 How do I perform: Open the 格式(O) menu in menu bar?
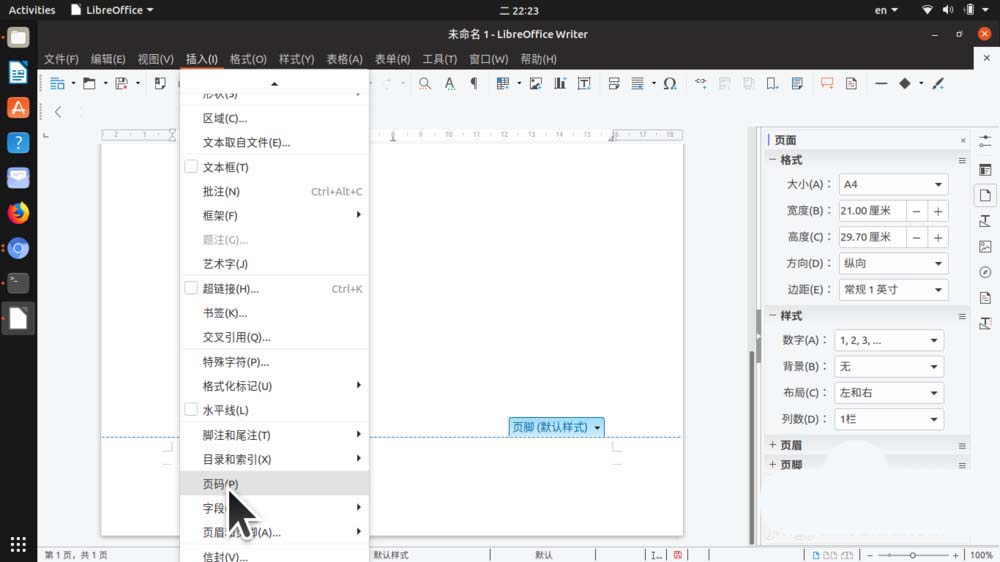pos(248,59)
